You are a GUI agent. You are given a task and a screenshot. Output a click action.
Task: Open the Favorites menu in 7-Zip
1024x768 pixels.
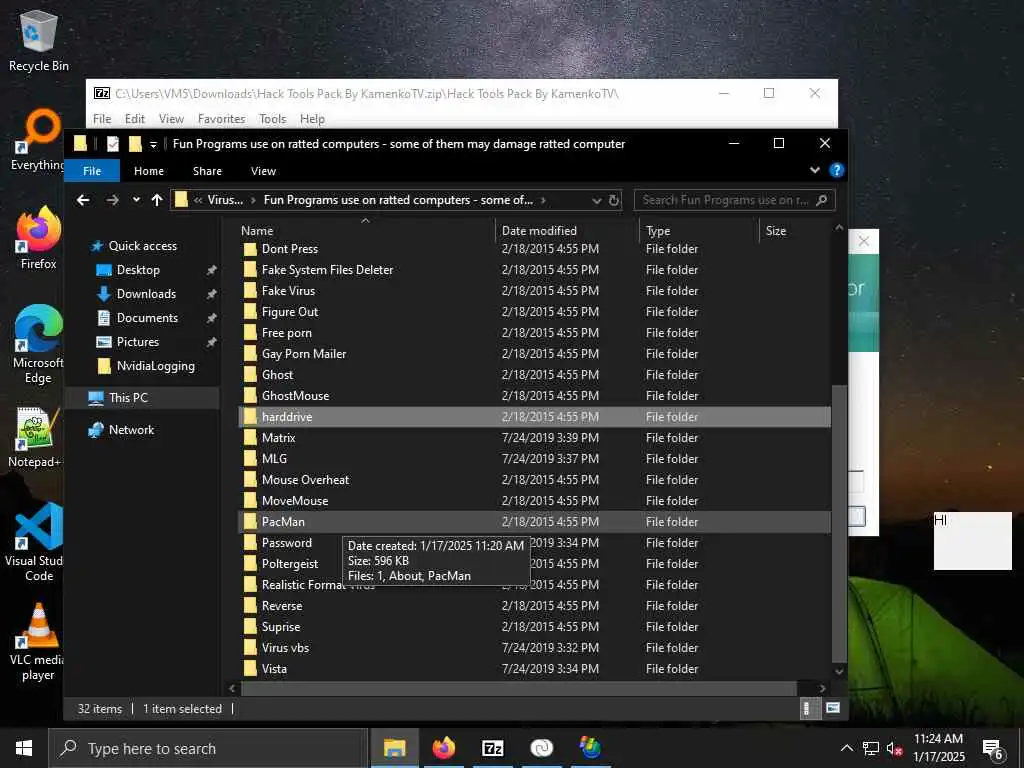point(221,119)
